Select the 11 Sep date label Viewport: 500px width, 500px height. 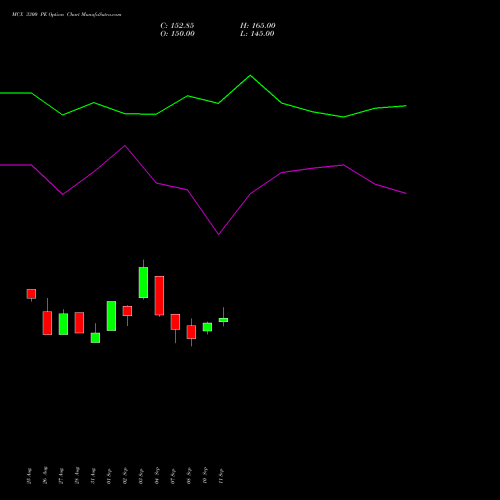(x=221, y=476)
